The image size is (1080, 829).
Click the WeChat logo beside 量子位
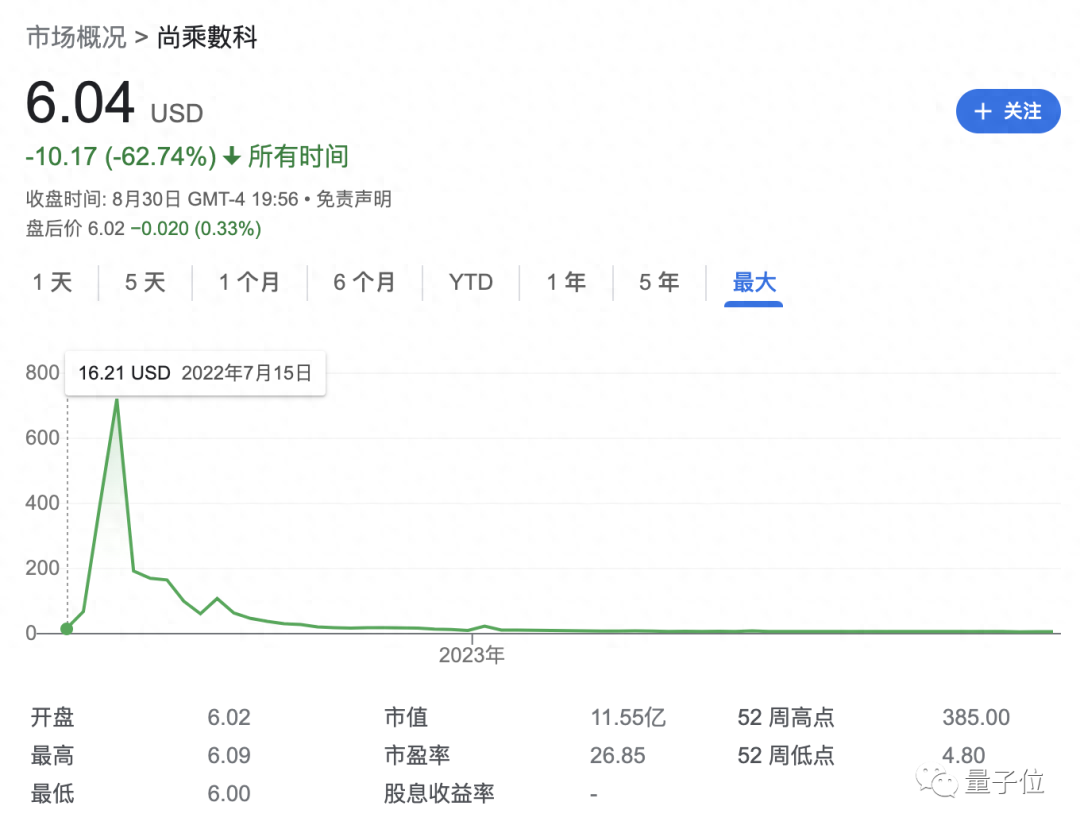939,781
